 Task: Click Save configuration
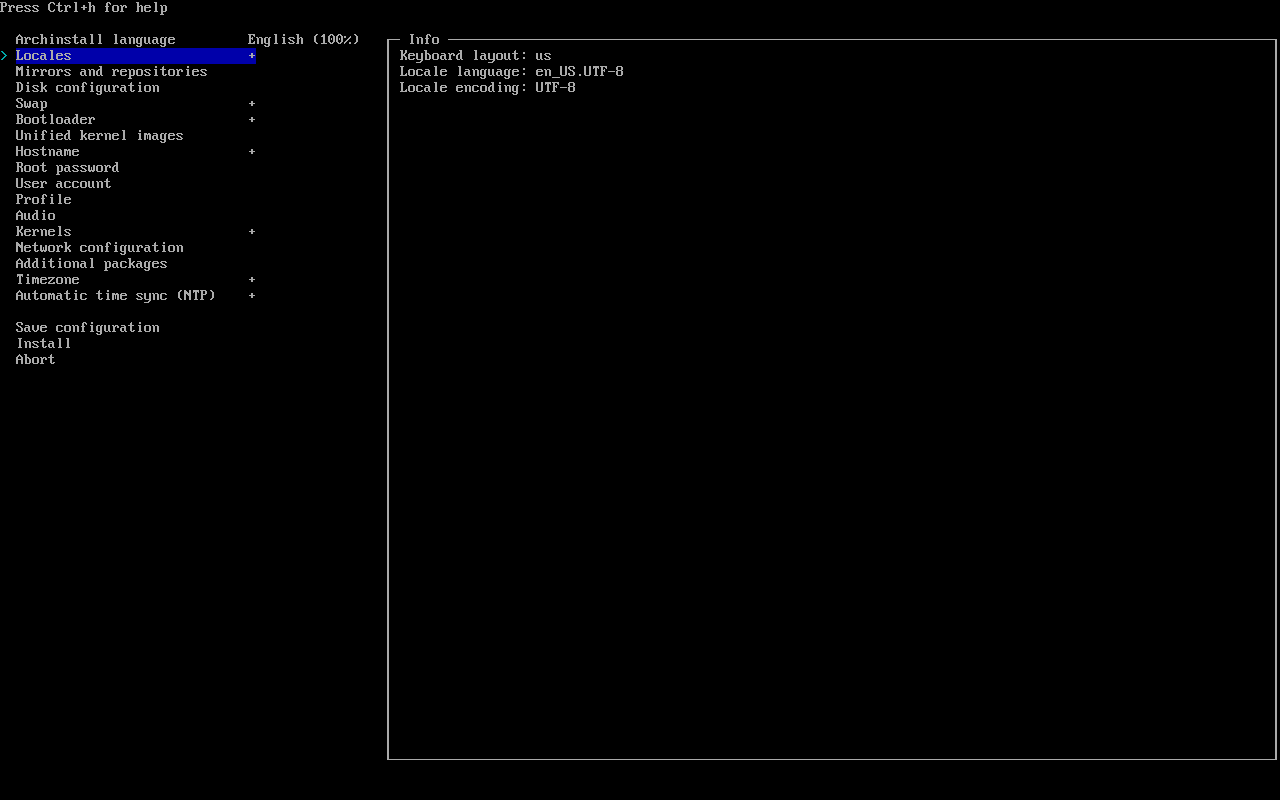[87, 328]
